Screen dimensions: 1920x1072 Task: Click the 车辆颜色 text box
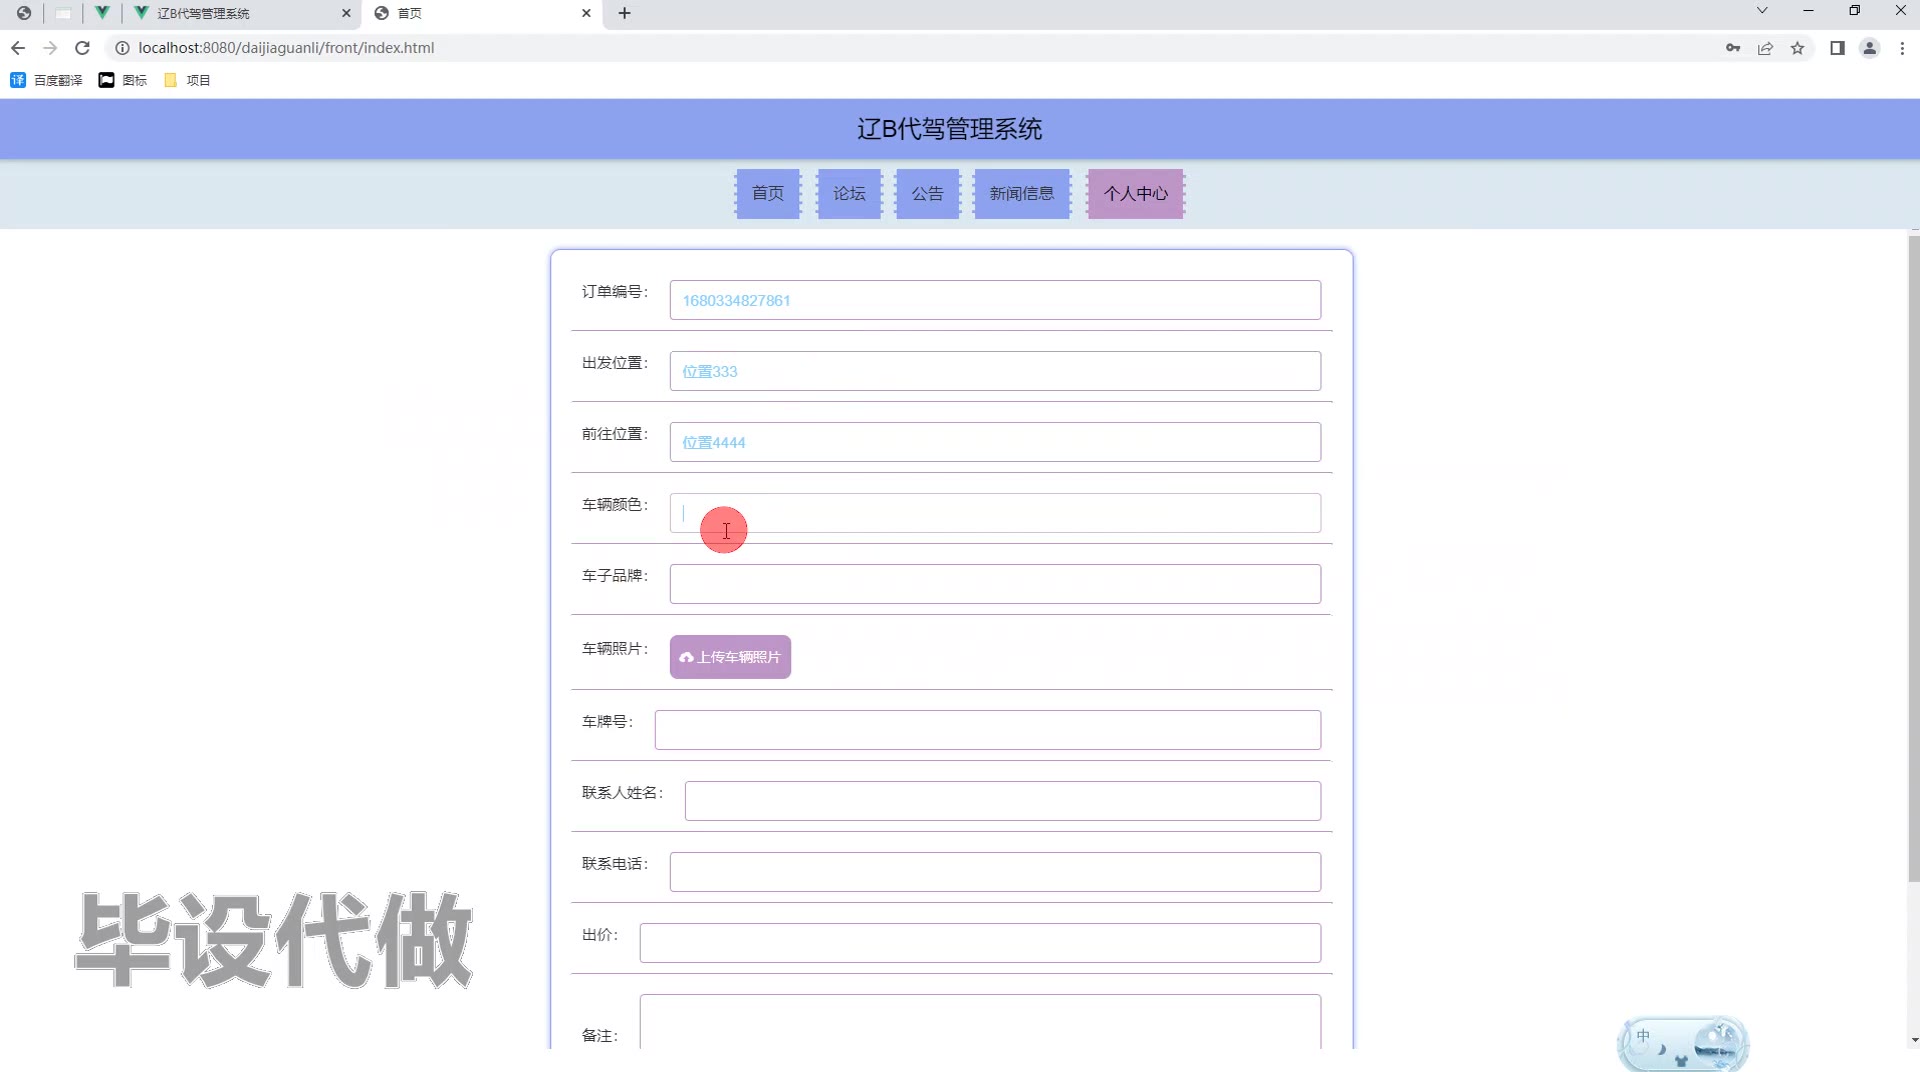995,513
